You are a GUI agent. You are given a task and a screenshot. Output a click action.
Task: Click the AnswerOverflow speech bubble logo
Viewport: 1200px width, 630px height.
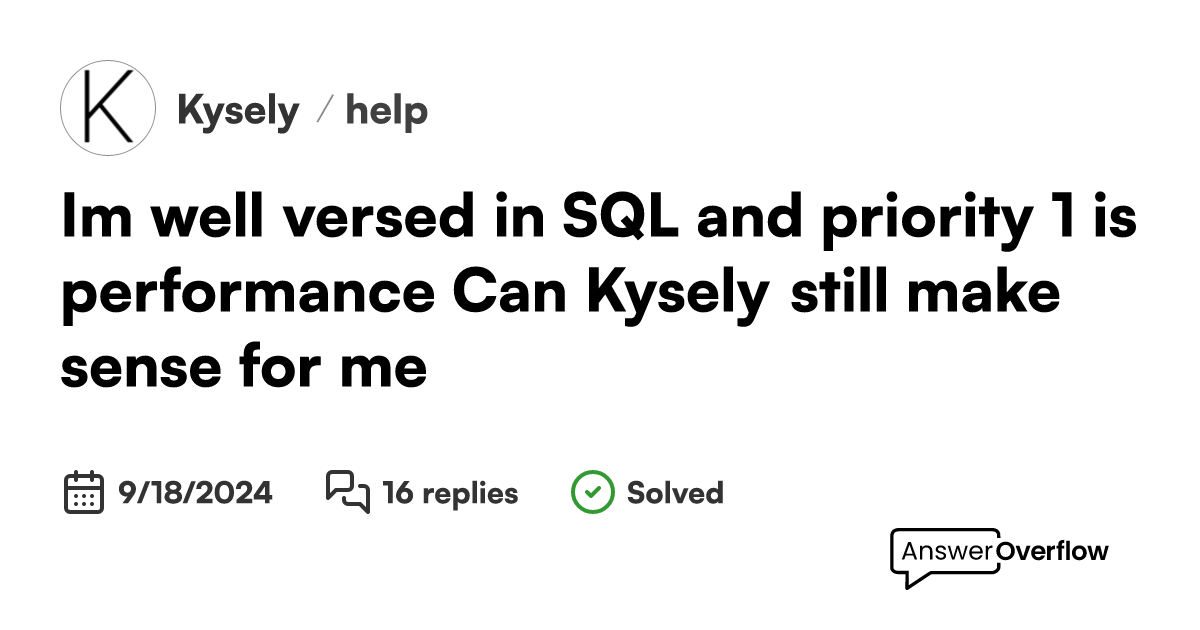point(944,555)
